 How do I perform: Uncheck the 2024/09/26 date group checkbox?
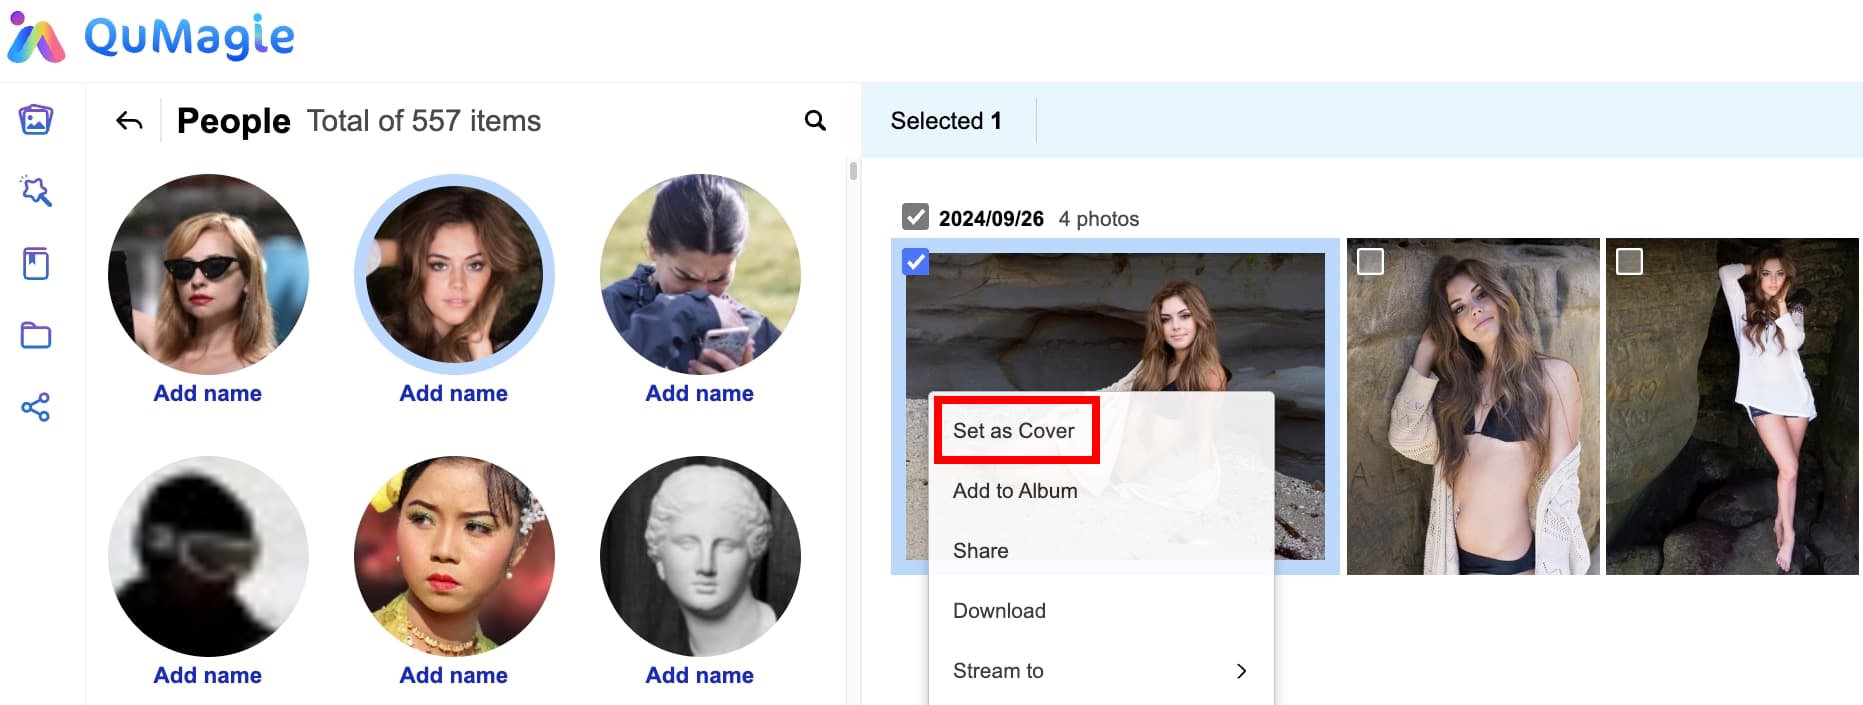pyautogui.click(x=915, y=217)
